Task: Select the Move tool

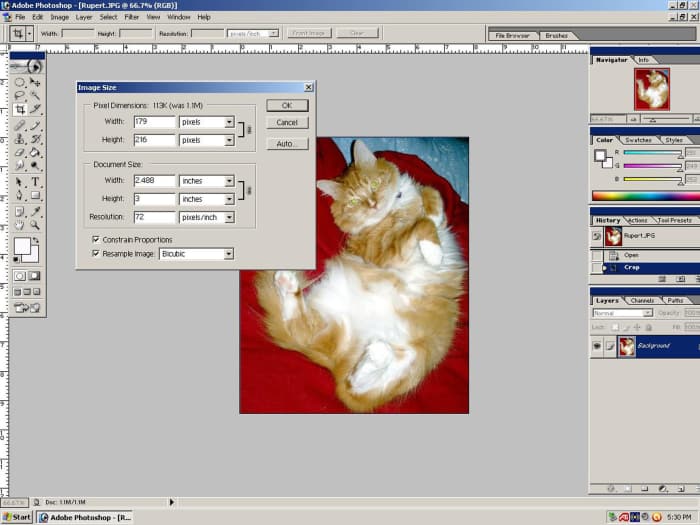Action: (35, 83)
